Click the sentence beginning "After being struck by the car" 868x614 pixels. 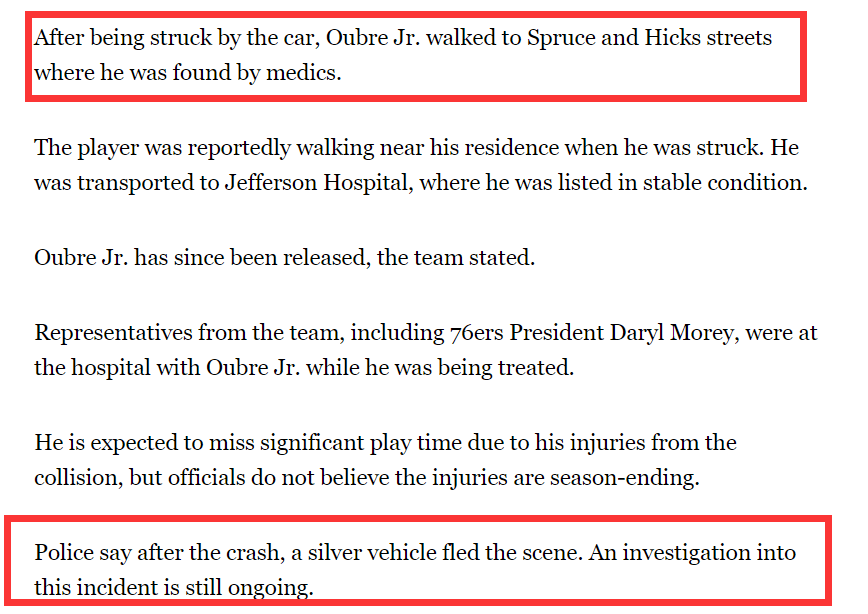pos(402,55)
